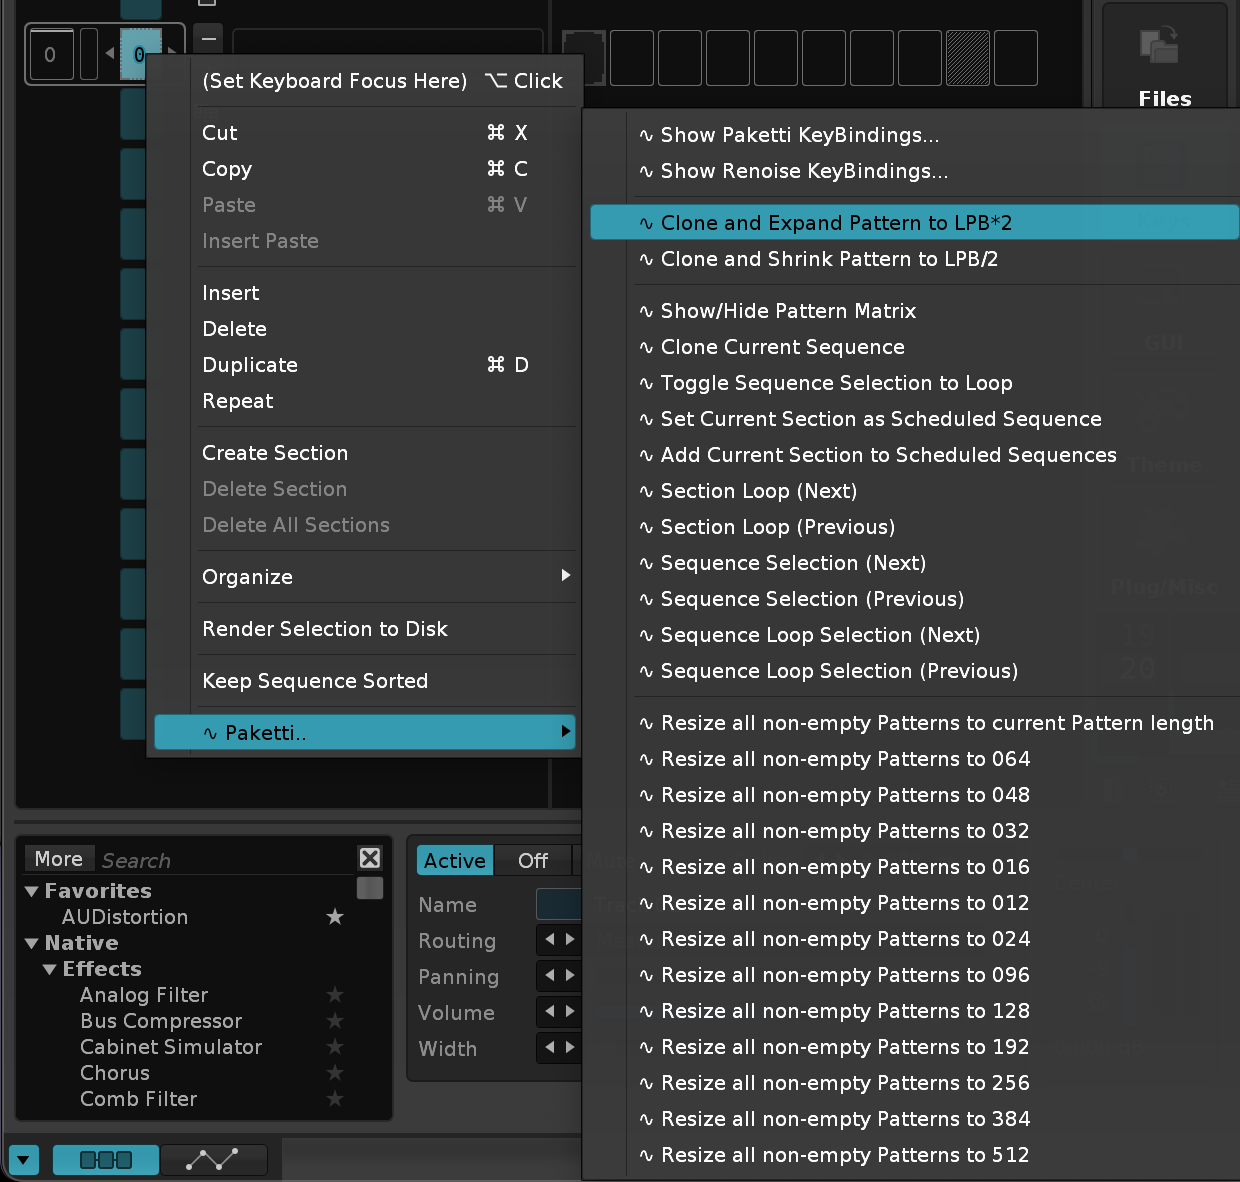Click the minus button above sequencer

[x=208, y=39]
